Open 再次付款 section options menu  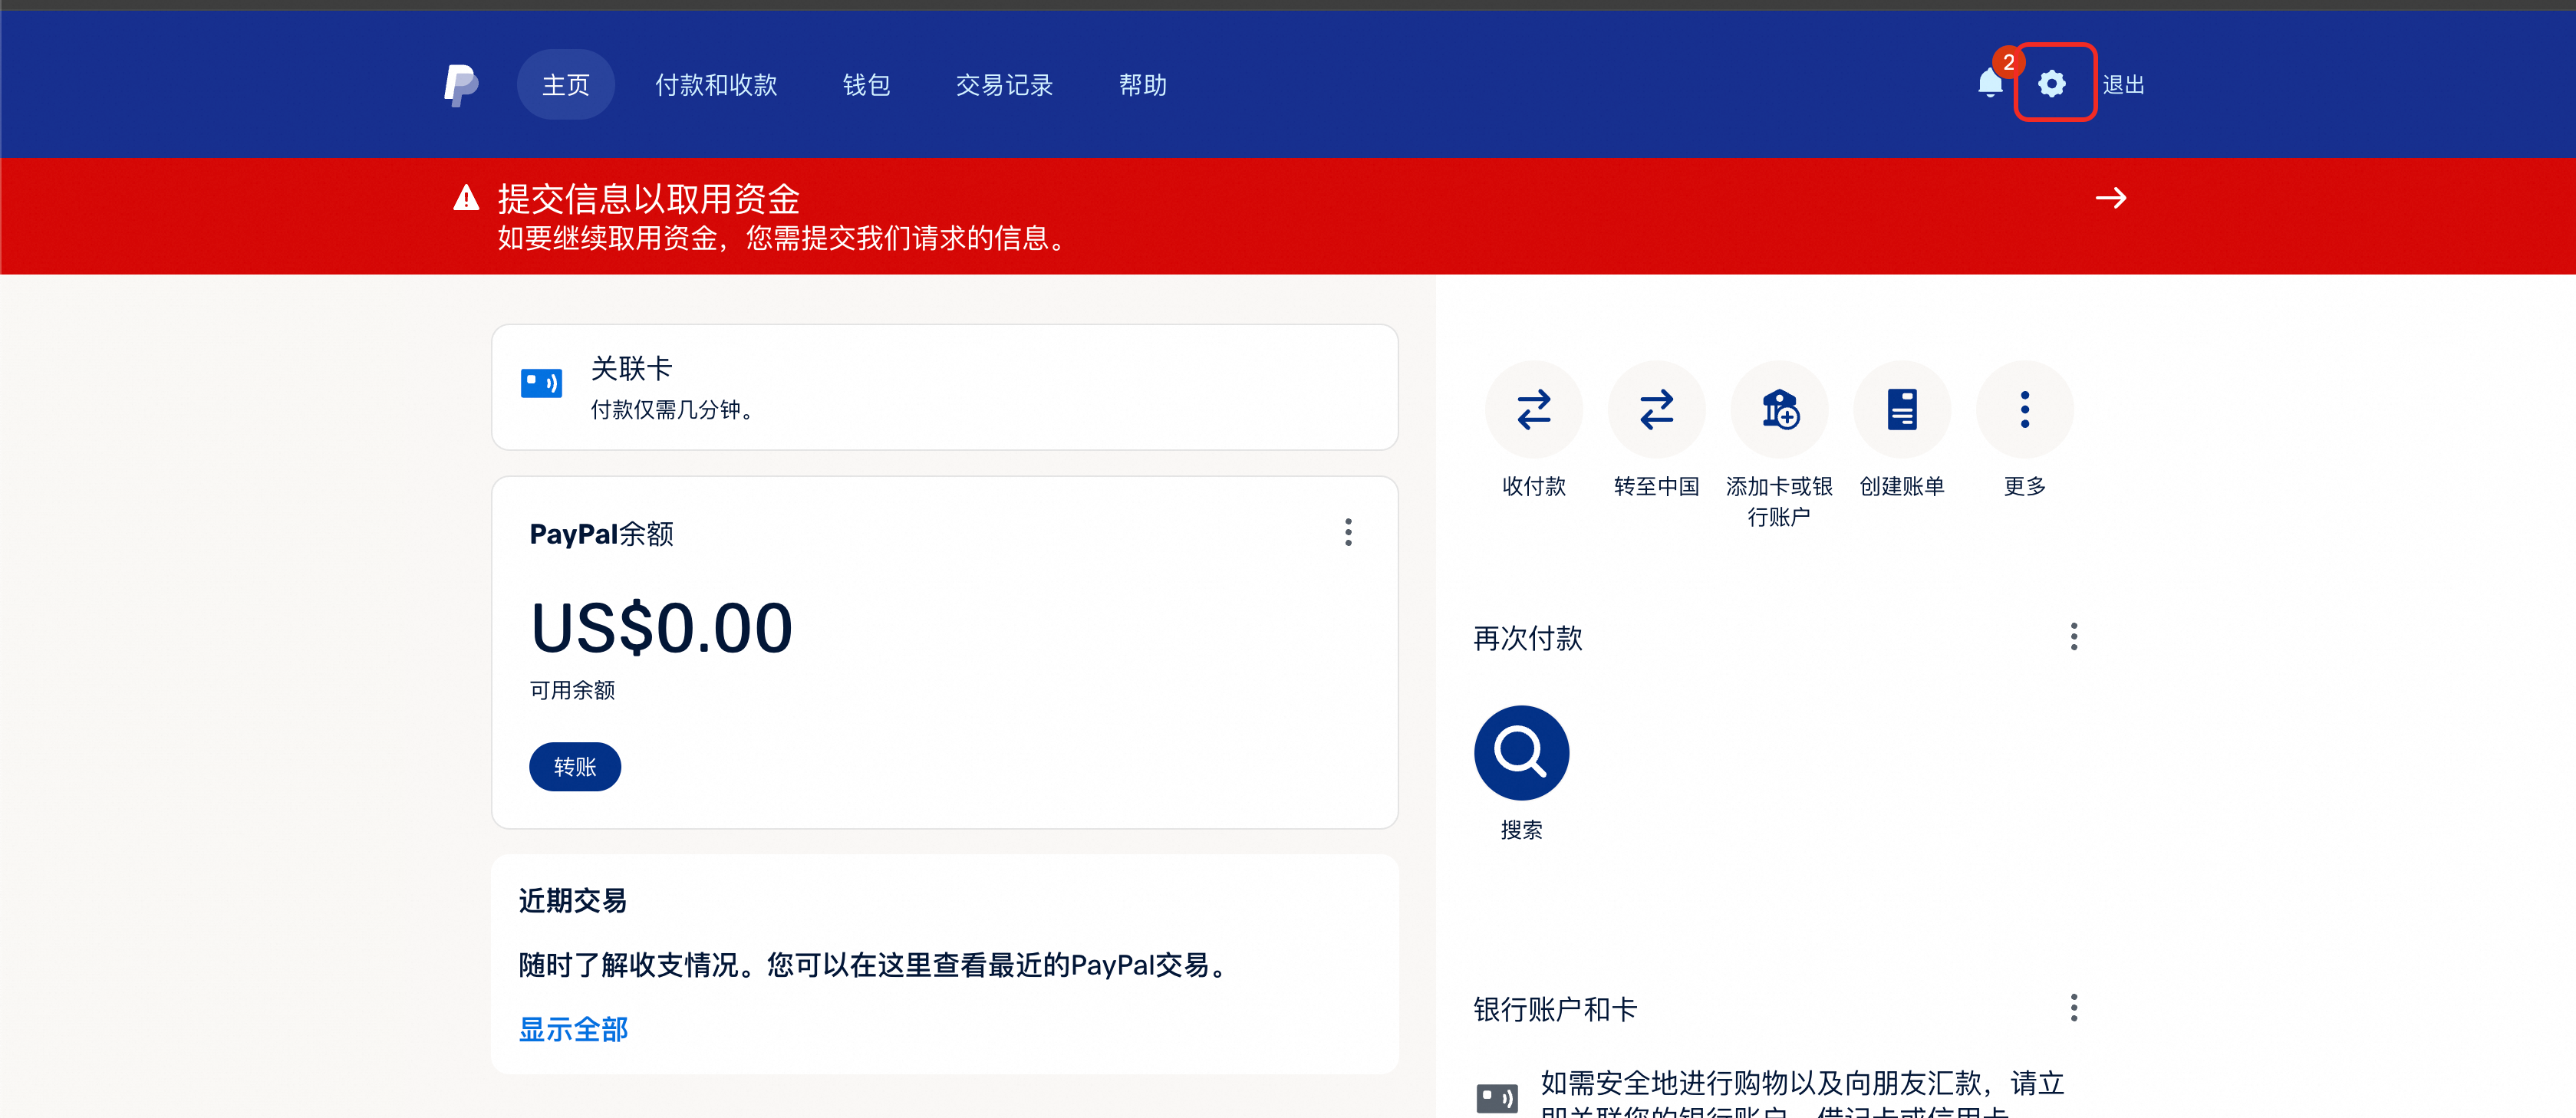[2073, 637]
